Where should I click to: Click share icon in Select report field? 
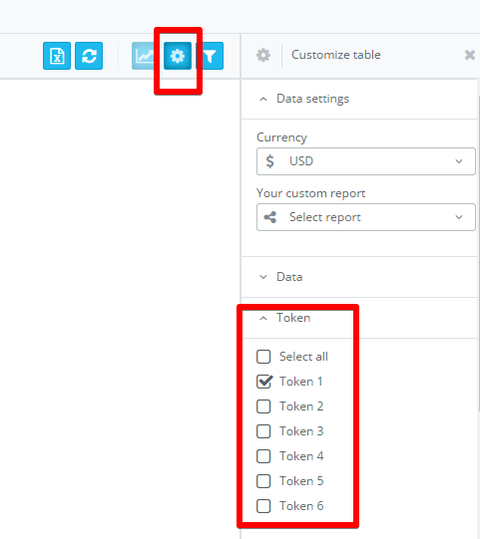pyautogui.click(x=270, y=217)
